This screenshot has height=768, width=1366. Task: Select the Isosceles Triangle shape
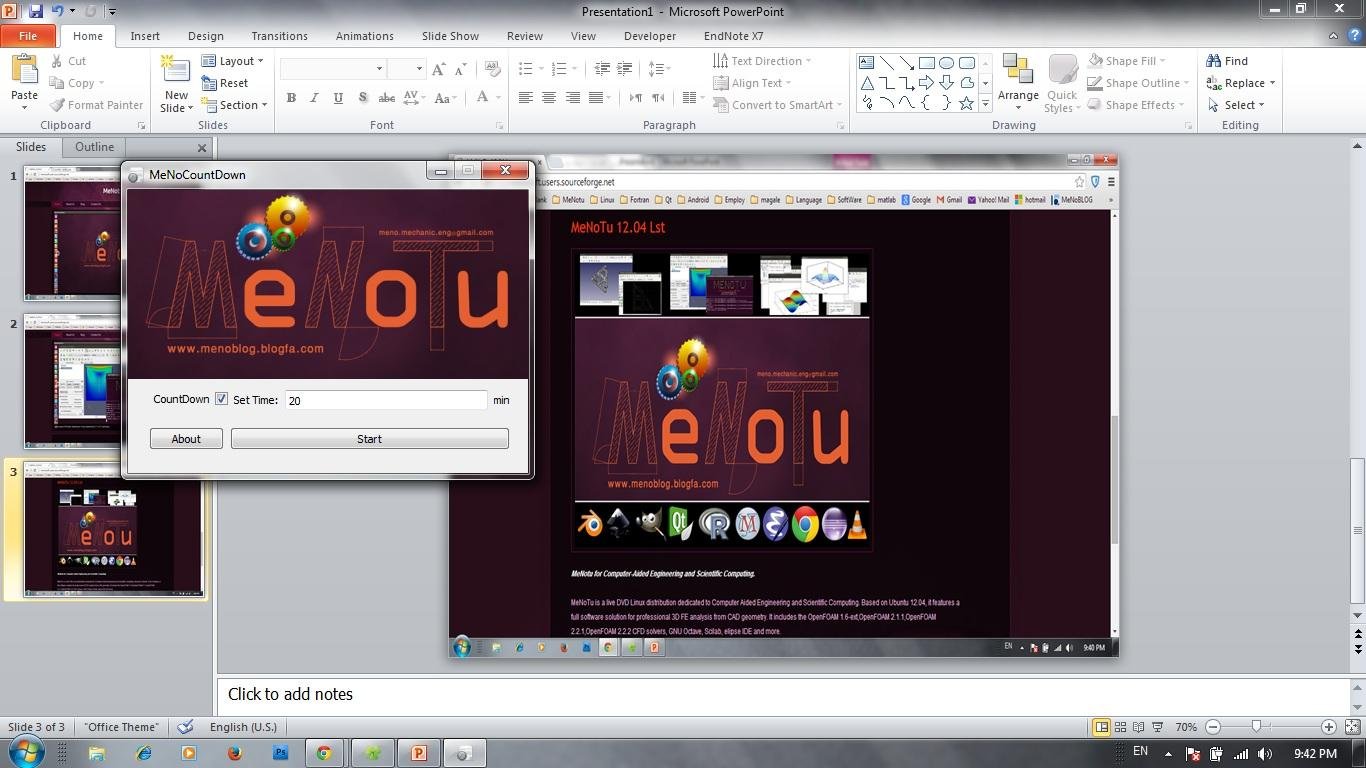pos(866,83)
